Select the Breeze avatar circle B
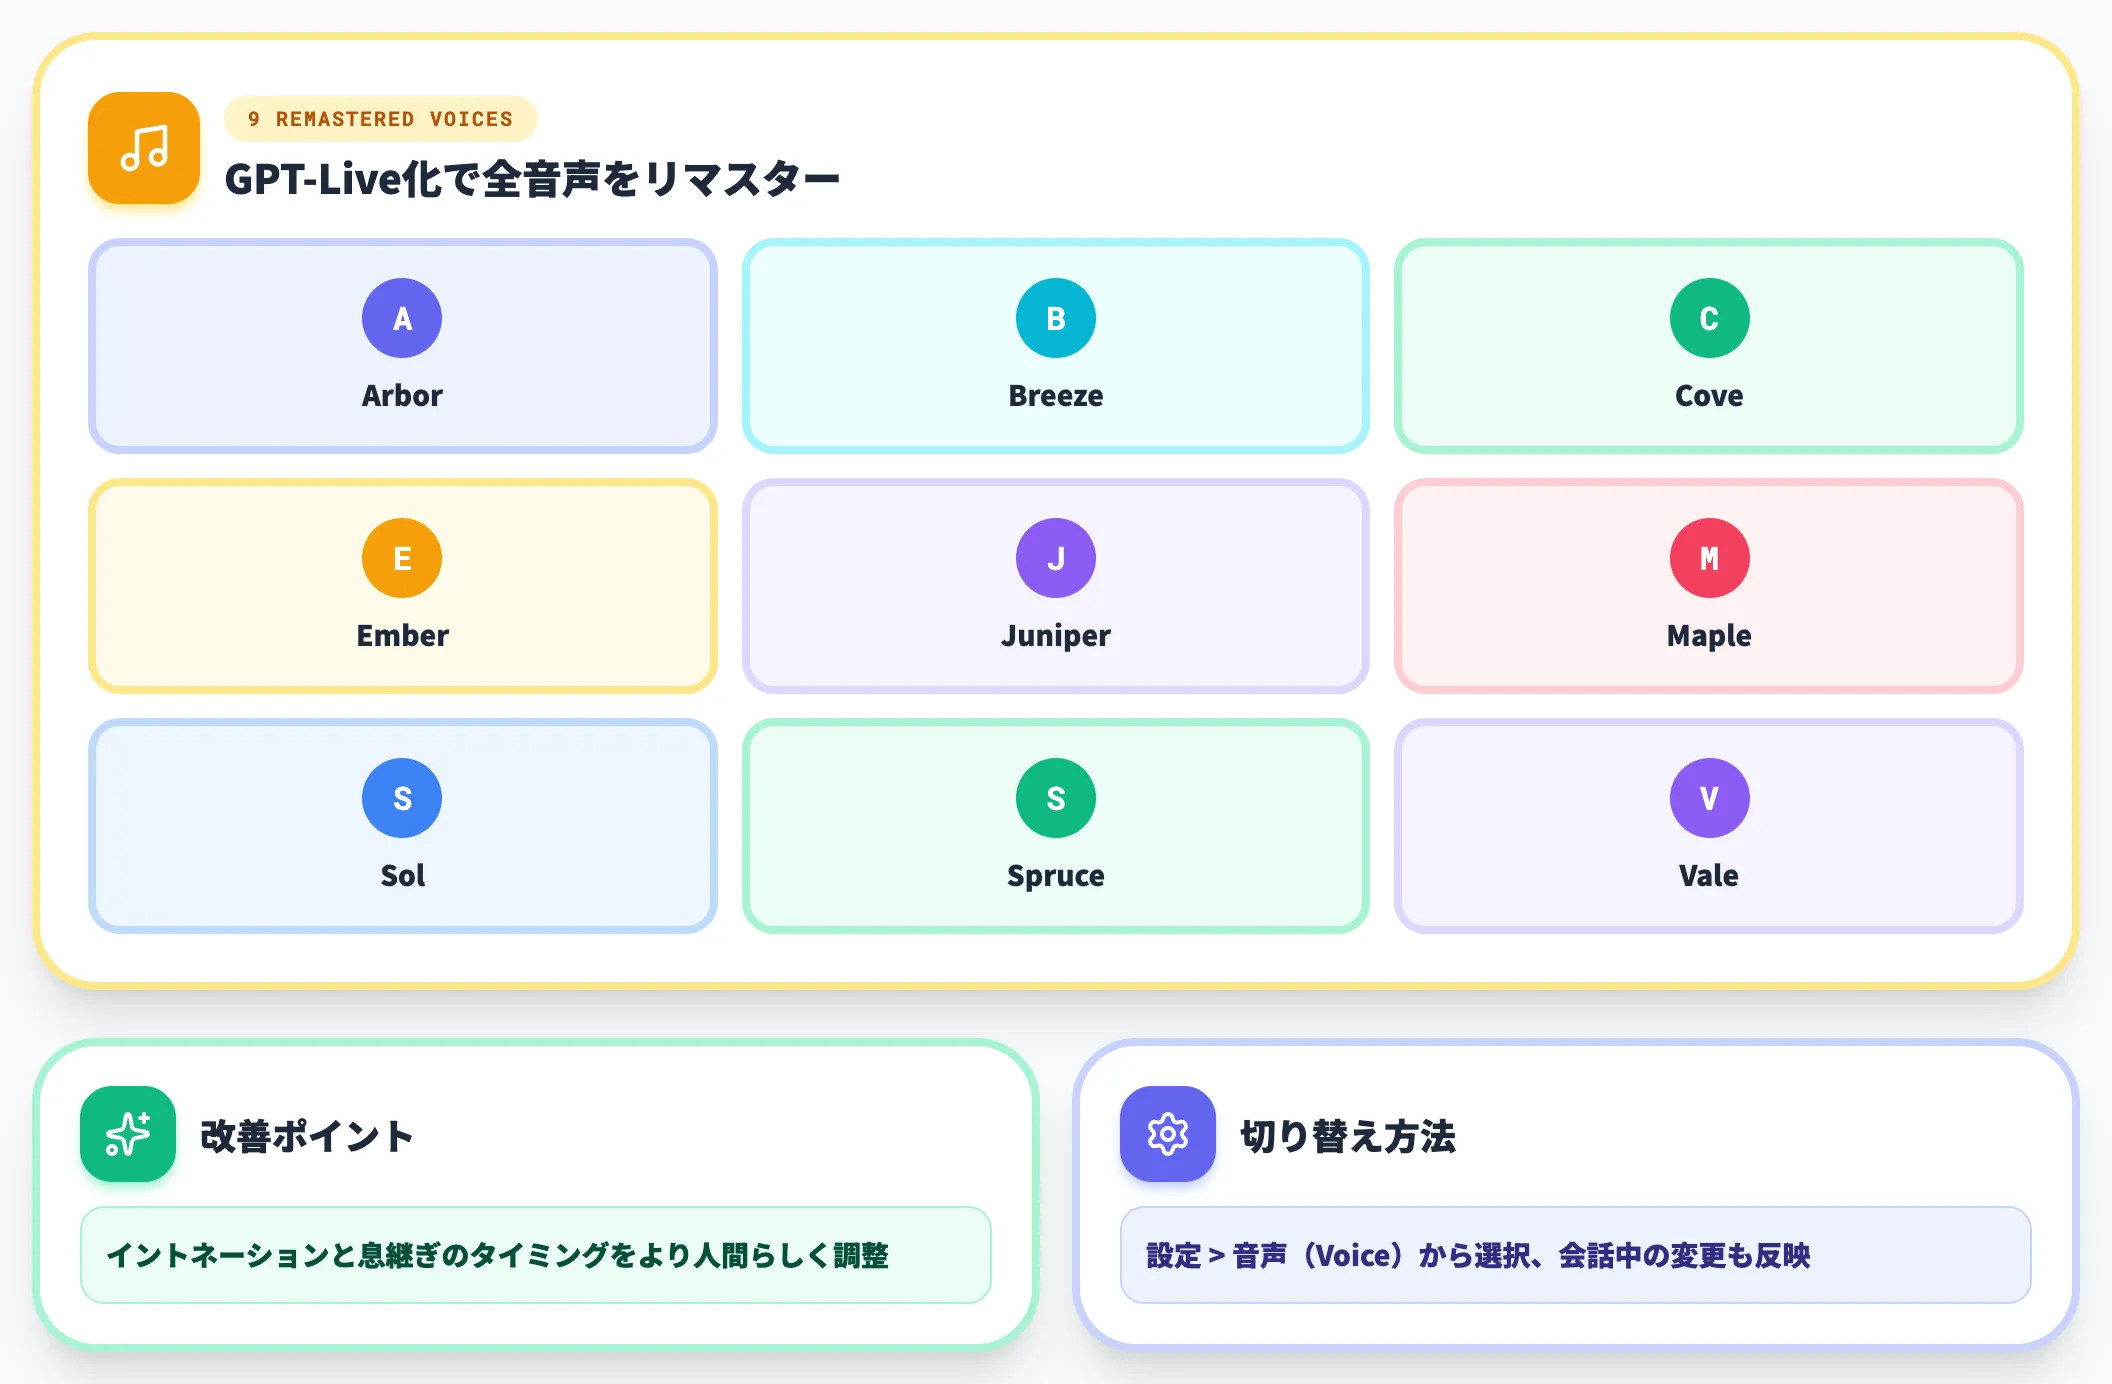The width and height of the screenshot is (2112, 1384). point(1056,318)
